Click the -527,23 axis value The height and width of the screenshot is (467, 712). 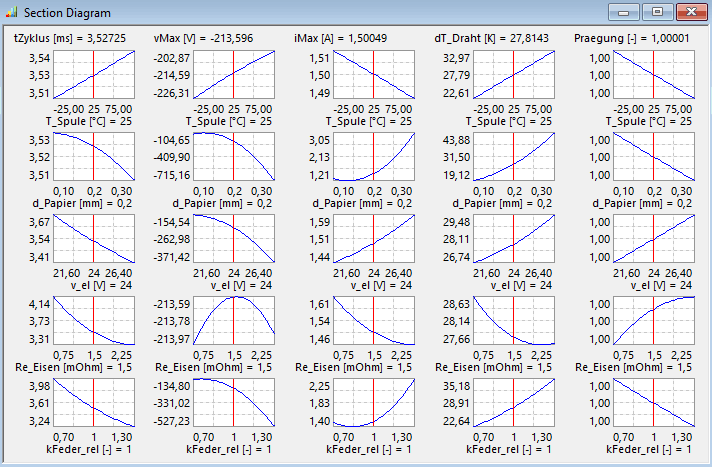[x=172, y=421]
